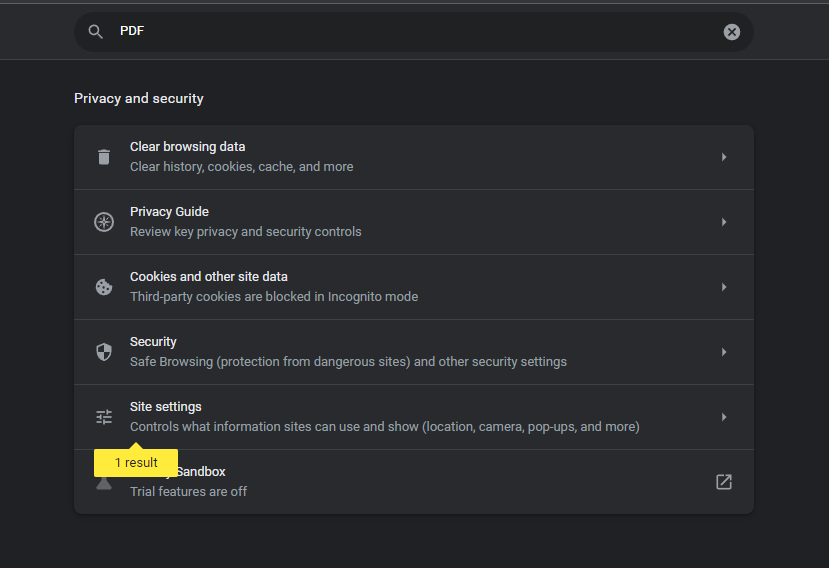Viewport: 829px width, 568px height.
Task: Click the cookie icon
Action: coord(104,287)
